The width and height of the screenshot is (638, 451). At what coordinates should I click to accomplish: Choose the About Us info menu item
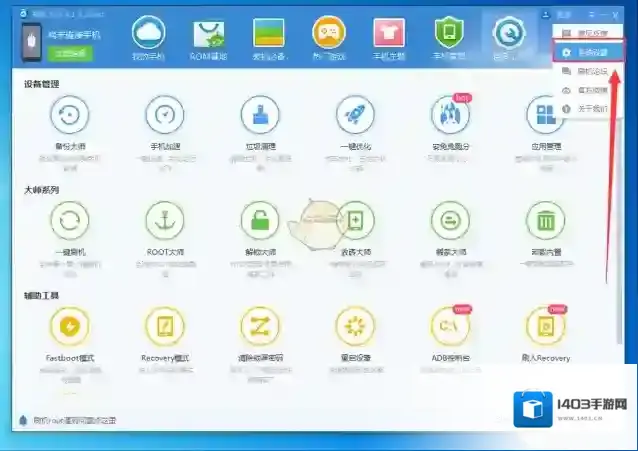coord(588,109)
